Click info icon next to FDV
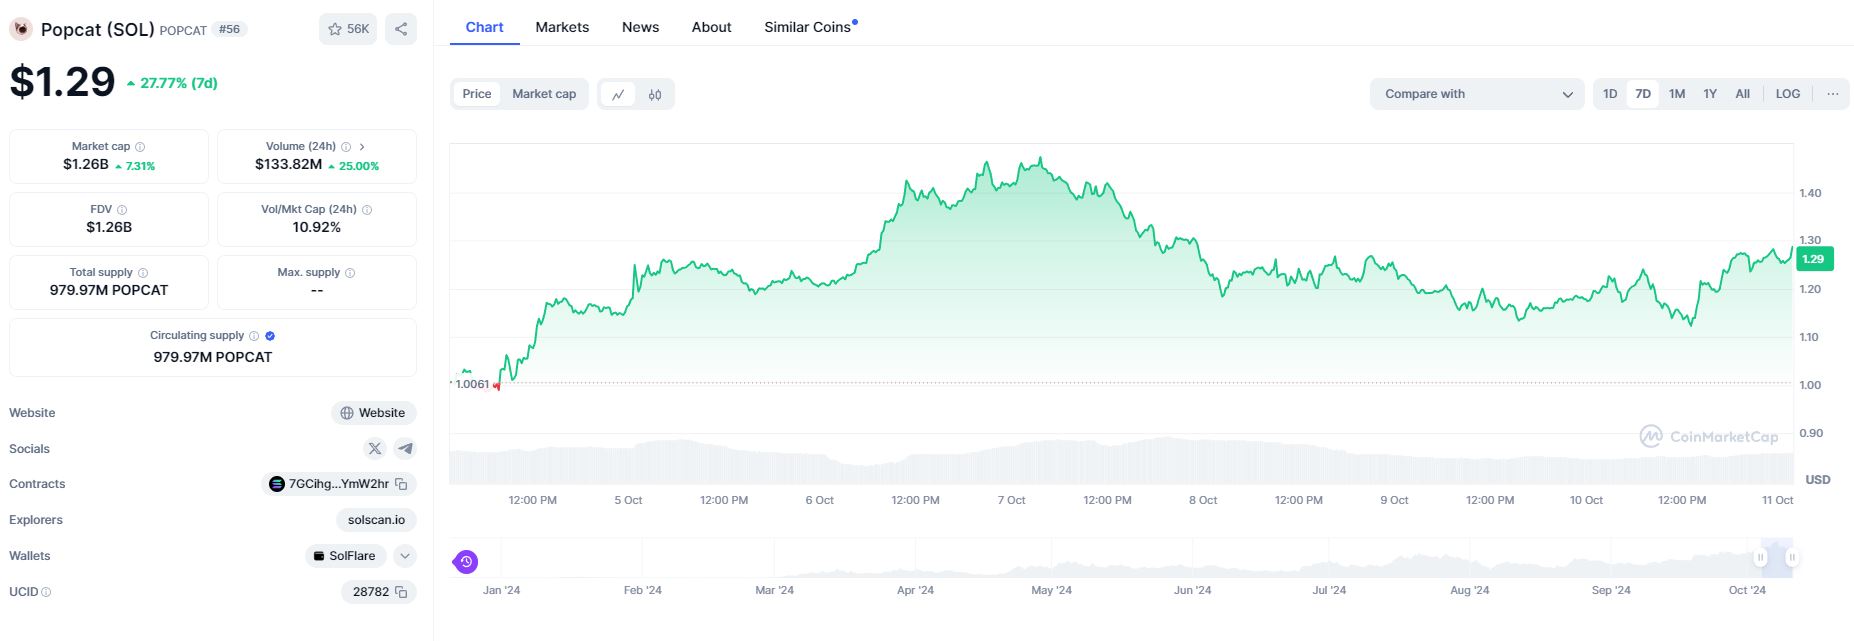 (x=122, y=210)
